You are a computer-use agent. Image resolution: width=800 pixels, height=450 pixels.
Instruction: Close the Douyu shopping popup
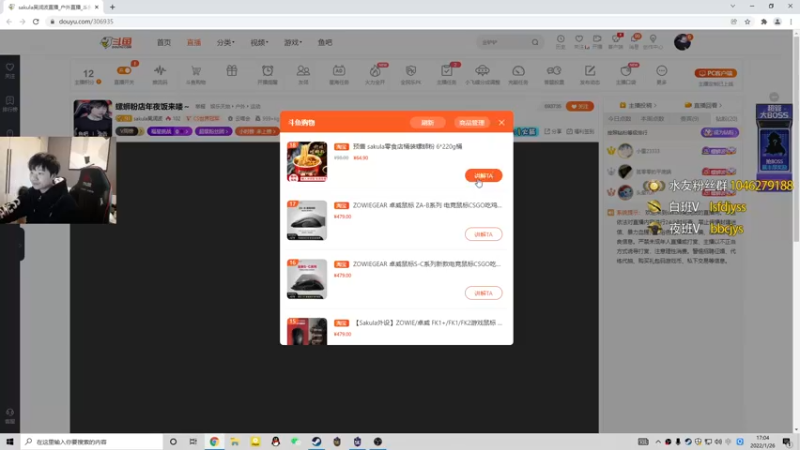[x=502, y=122]
